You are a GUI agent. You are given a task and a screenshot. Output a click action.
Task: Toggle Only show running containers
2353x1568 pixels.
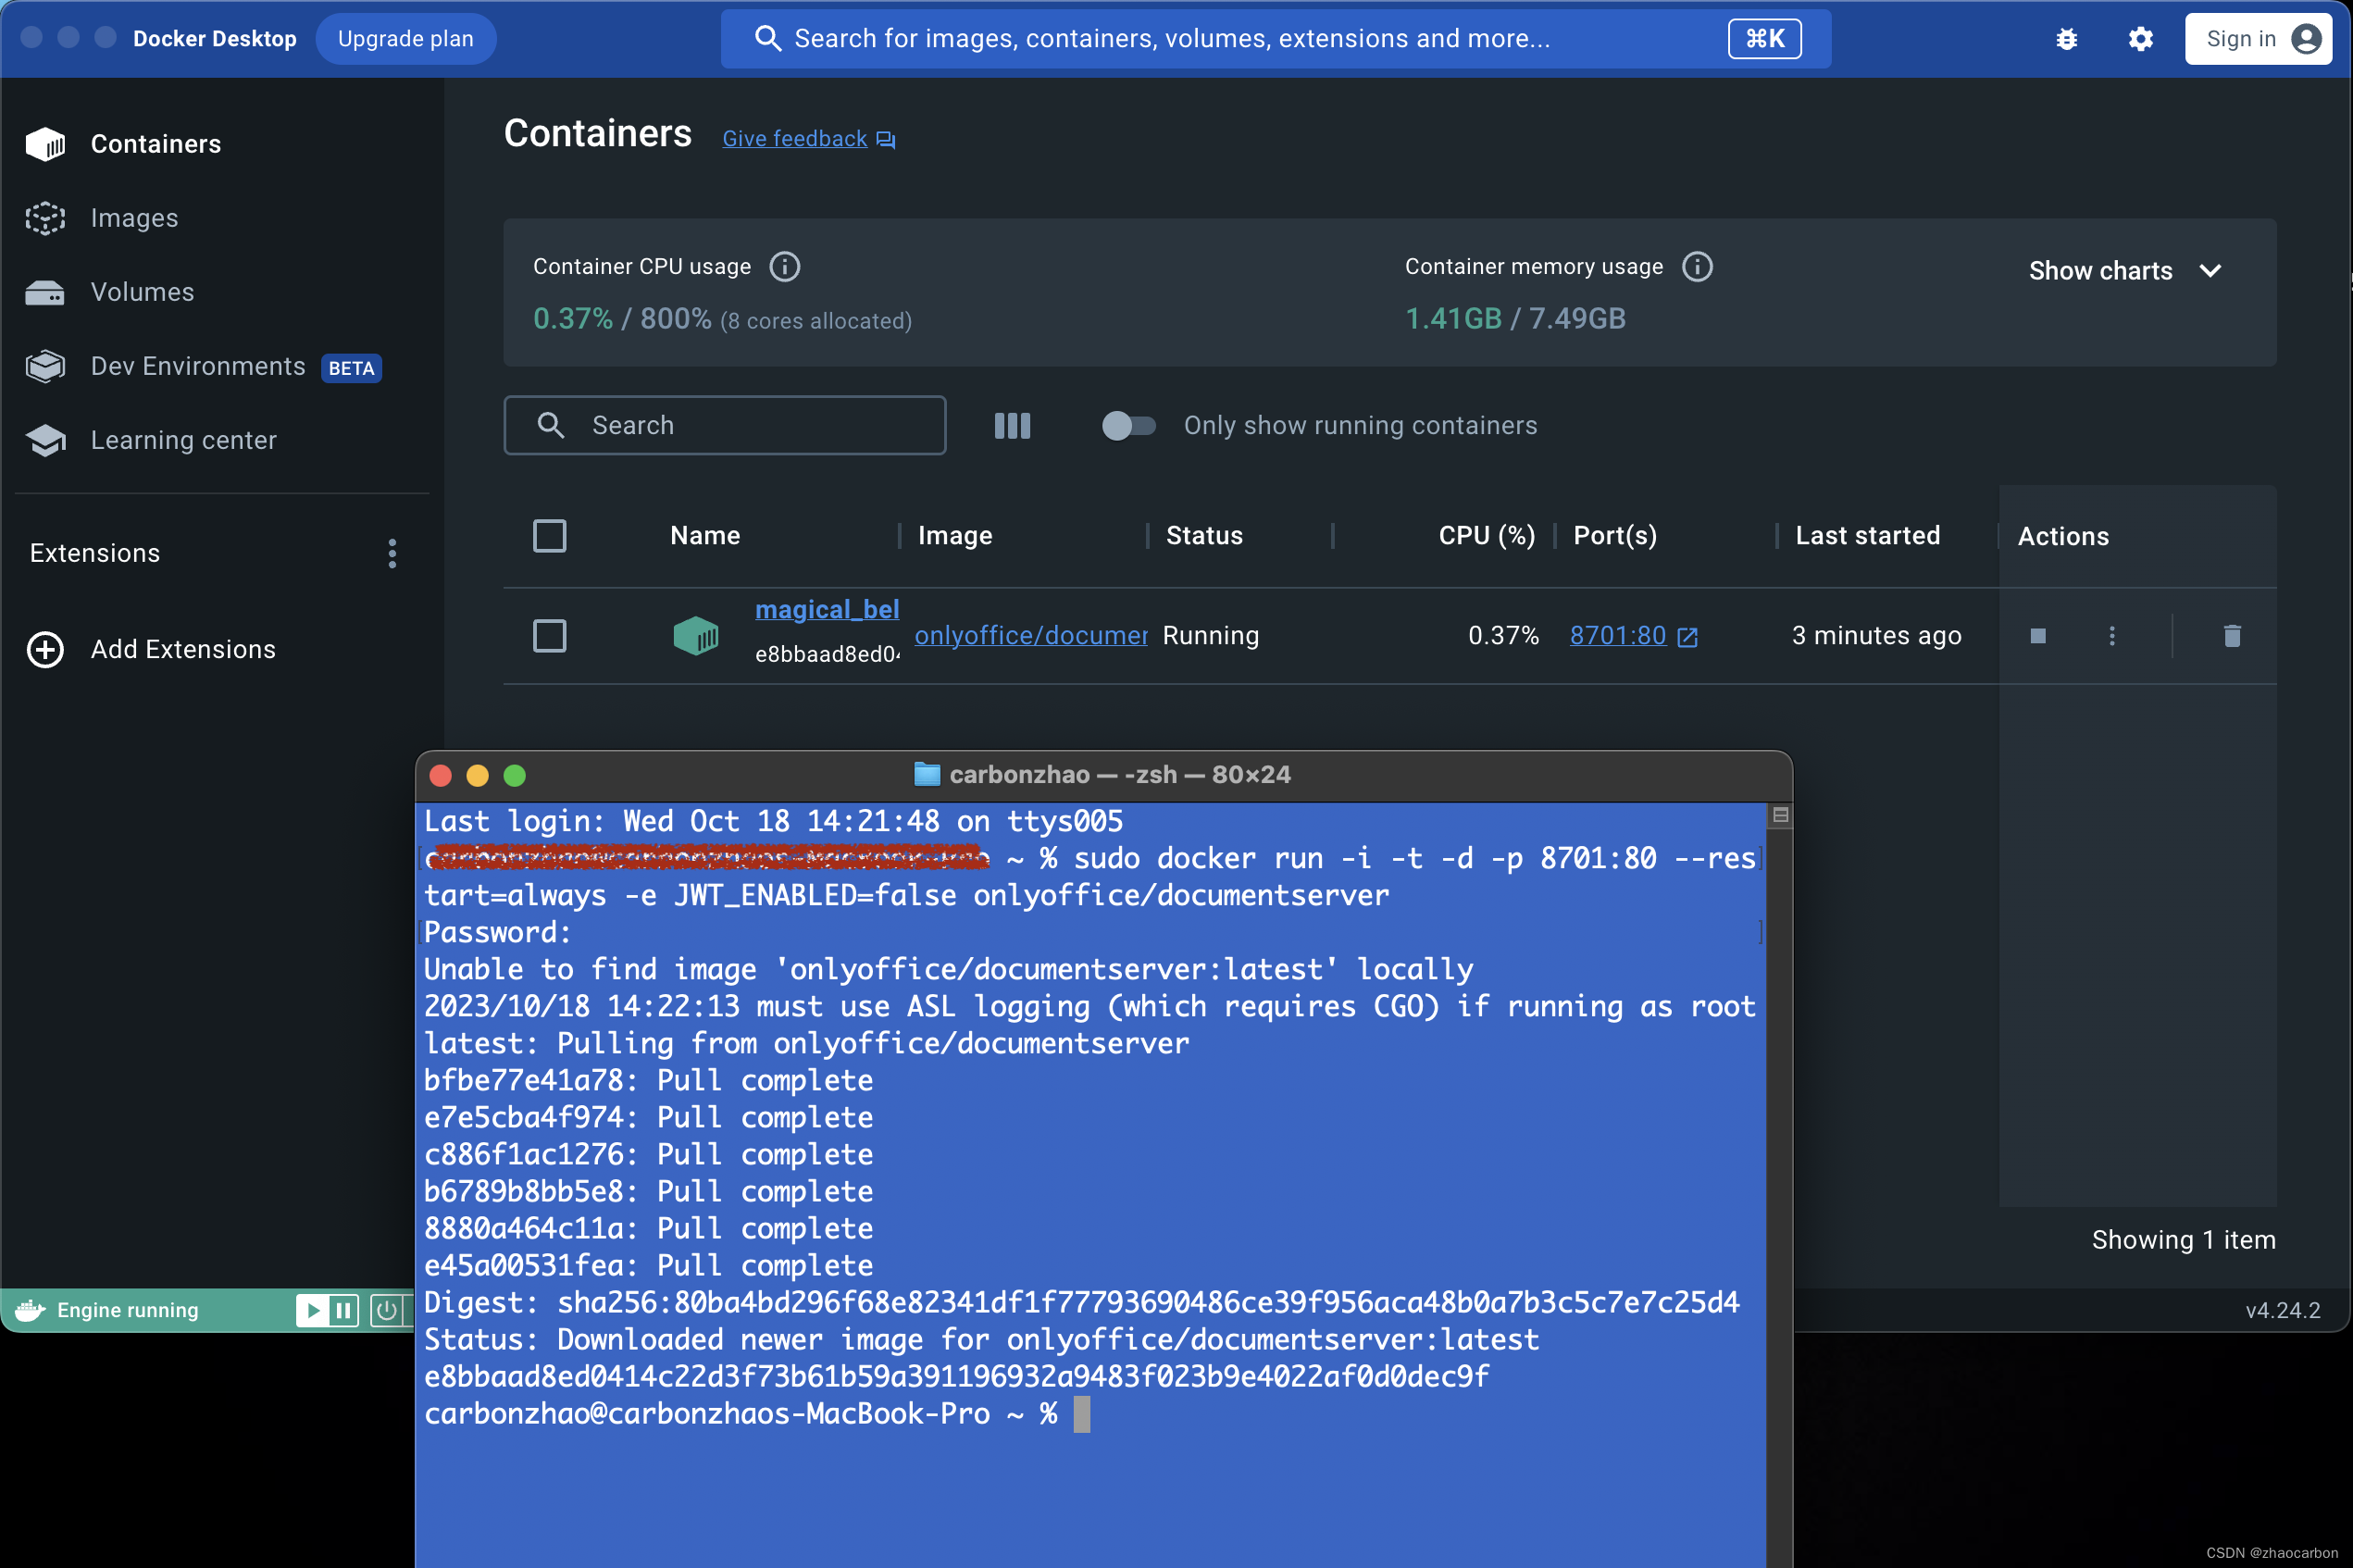(x=1128, y=426)
